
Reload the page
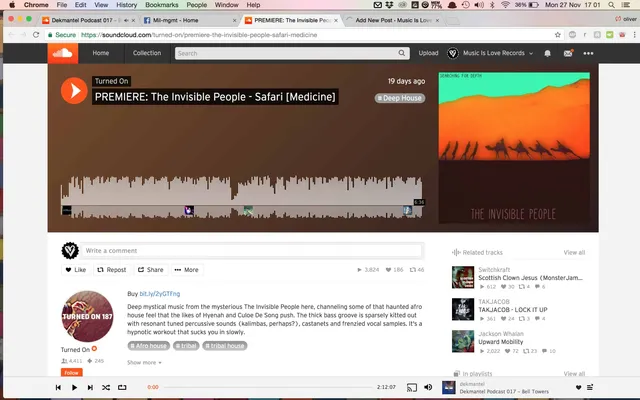point(36,35)
